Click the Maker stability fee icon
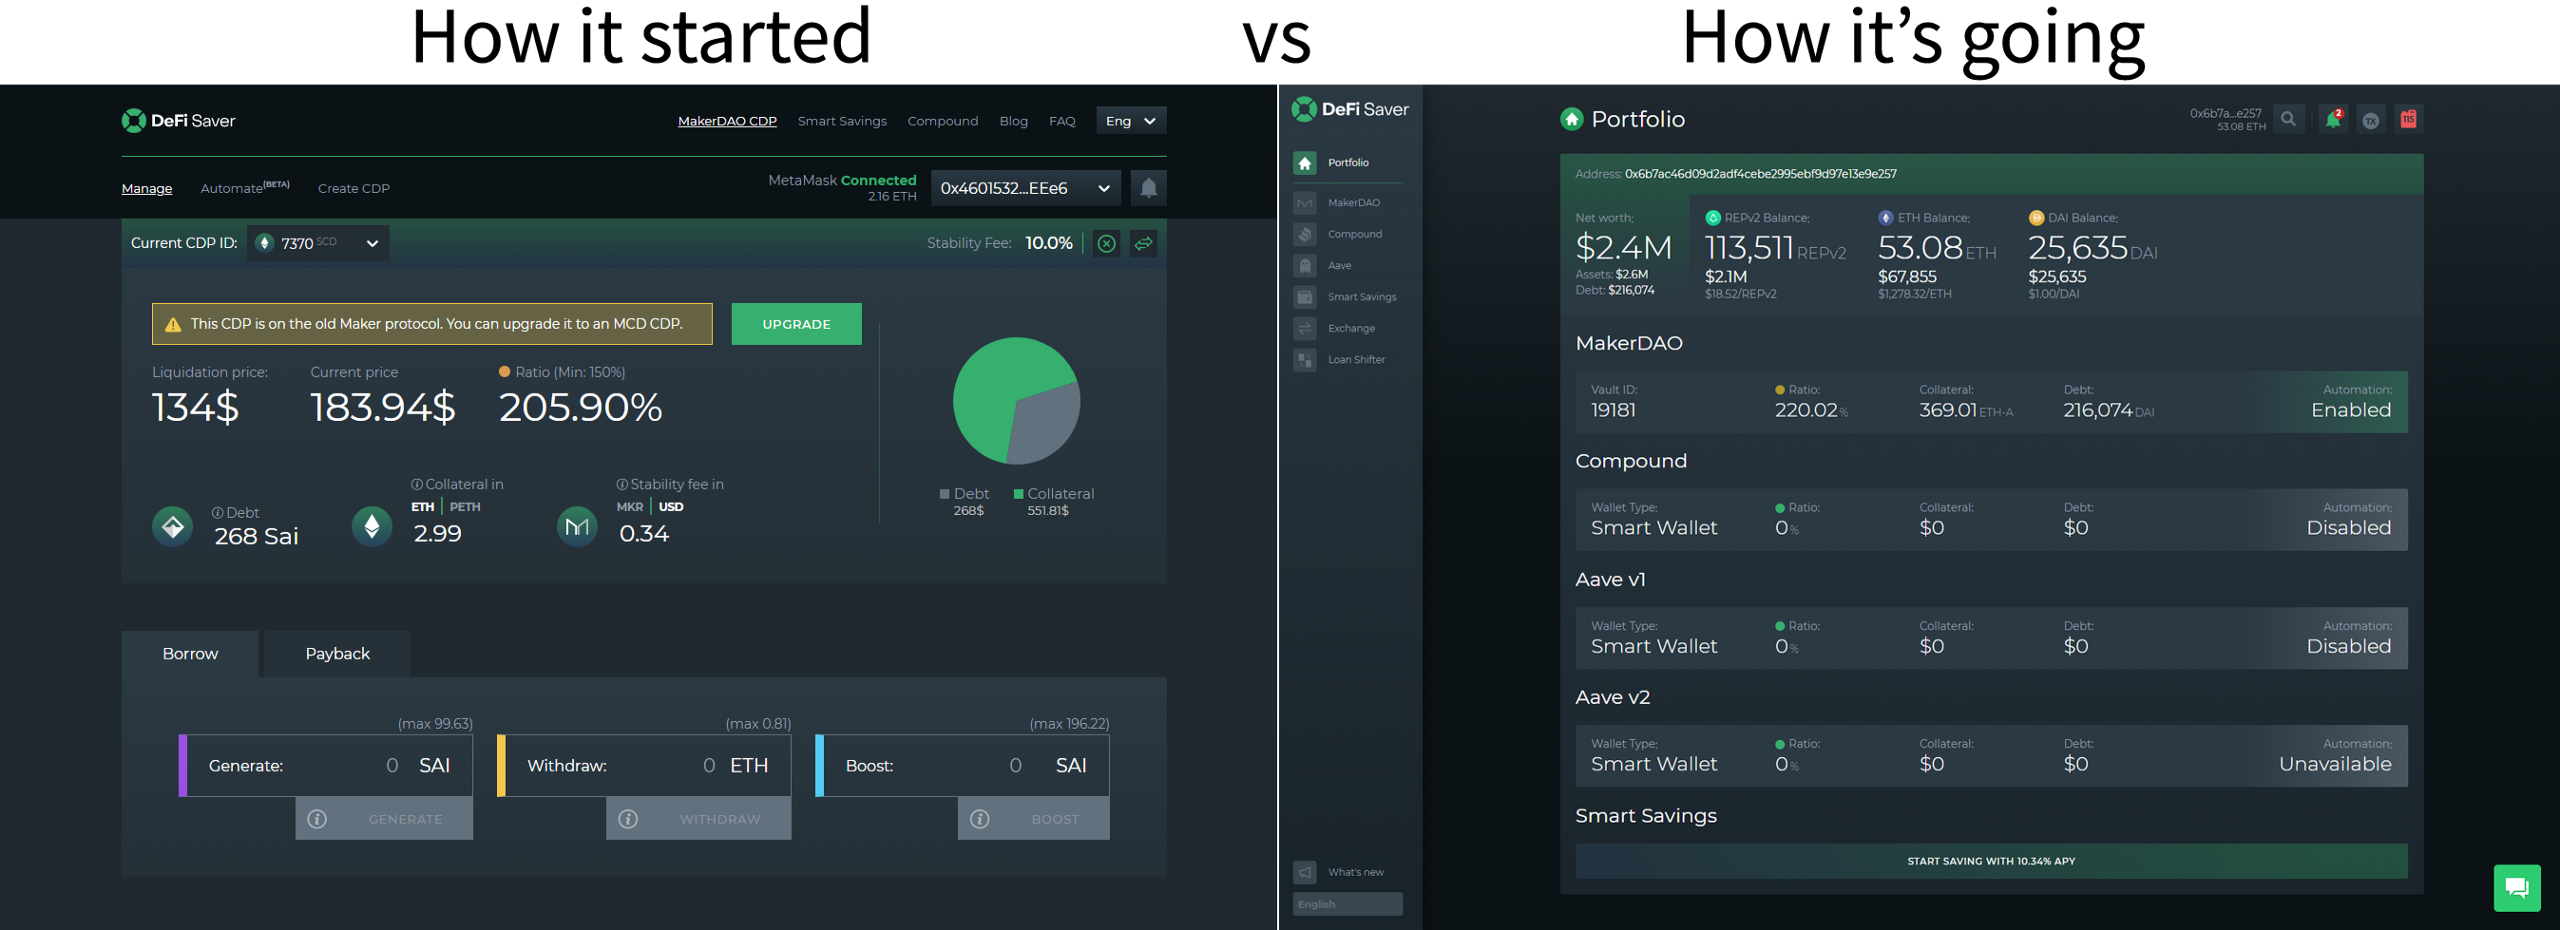 click(x=577, y=526)
